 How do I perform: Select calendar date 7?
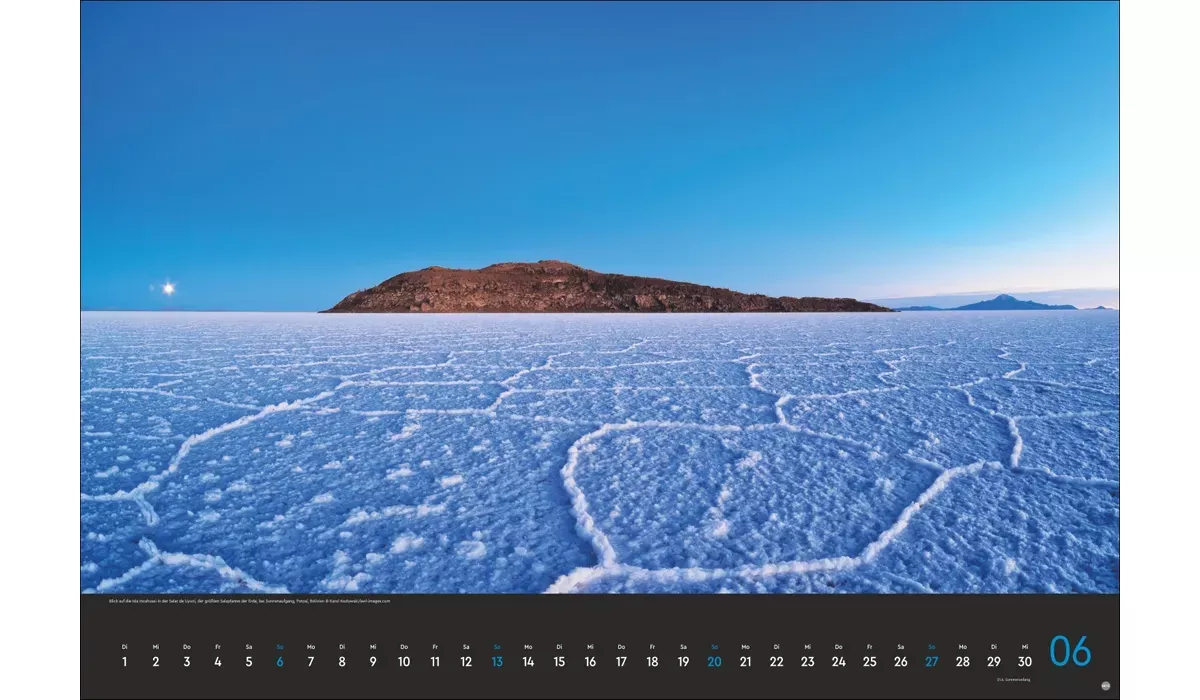[x=311, y=662]
